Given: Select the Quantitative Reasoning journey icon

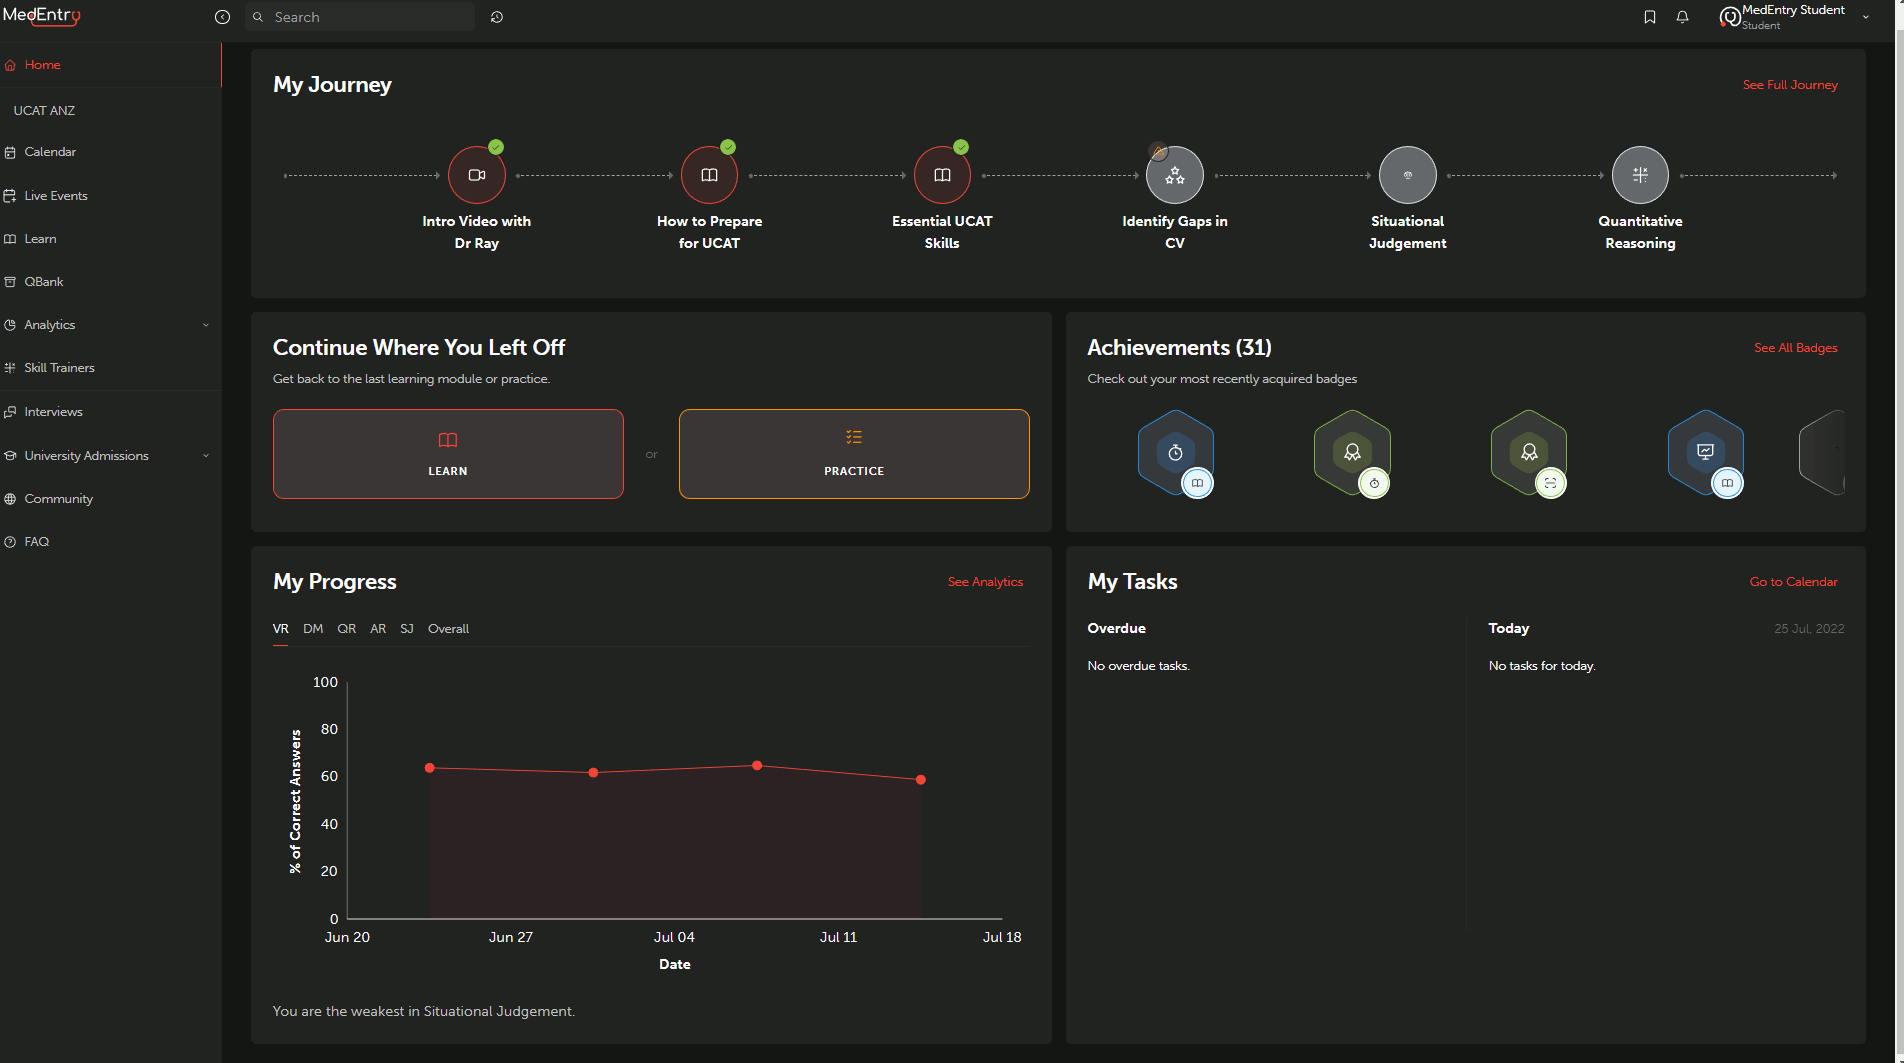Looking at the screenshot, I should [x=1640, y=175].
